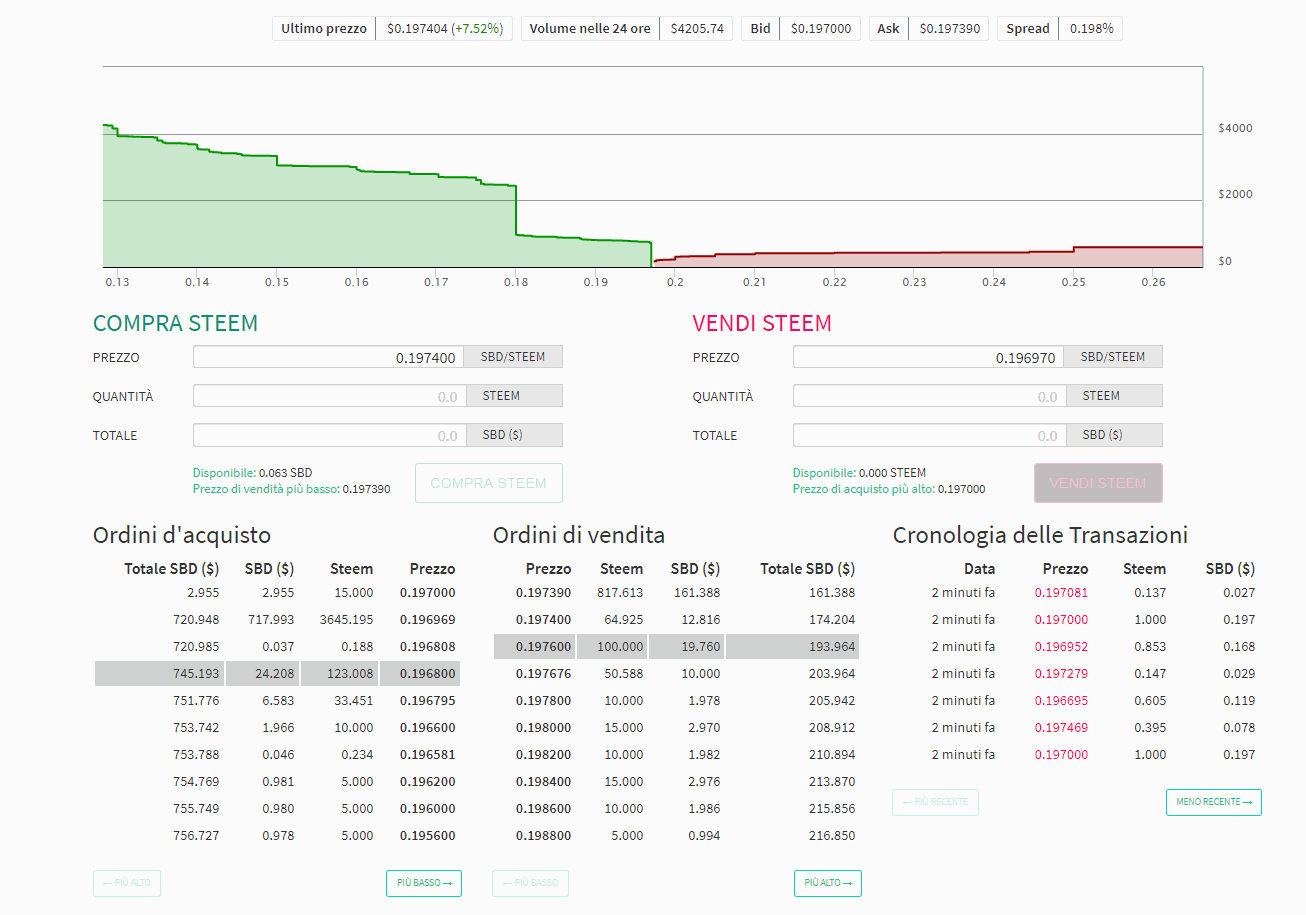Select sell order at price 0.197400

click(x=677, y=619)
